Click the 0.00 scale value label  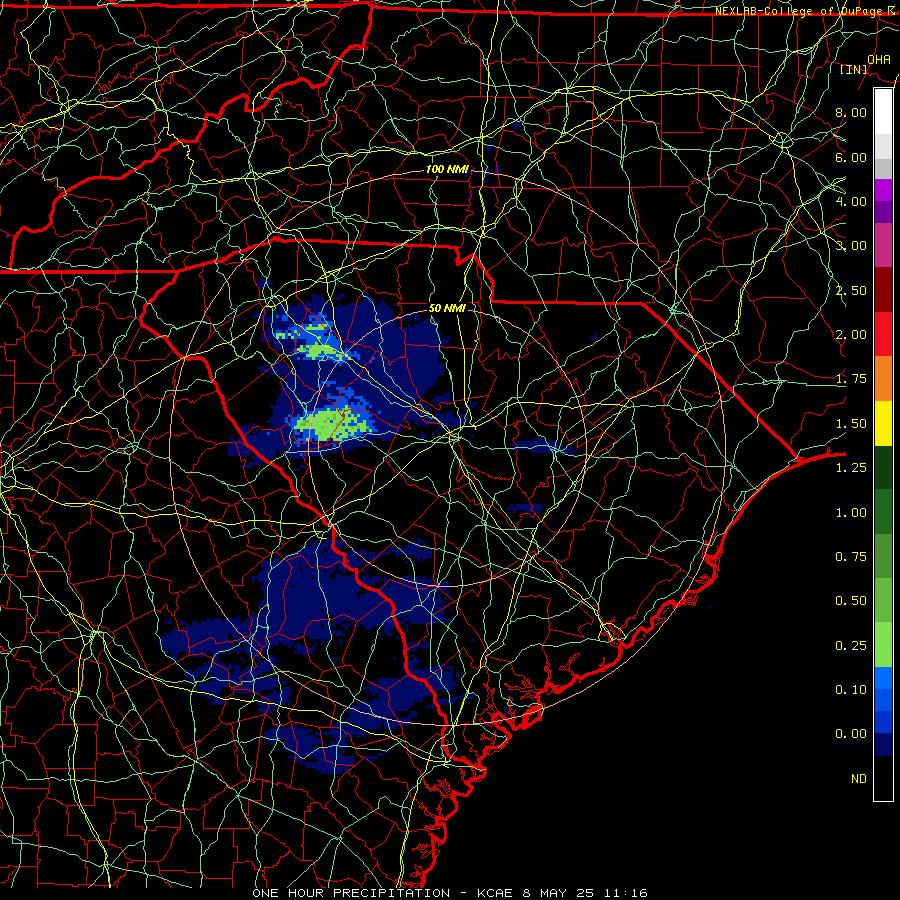click(x=851, y=734)
